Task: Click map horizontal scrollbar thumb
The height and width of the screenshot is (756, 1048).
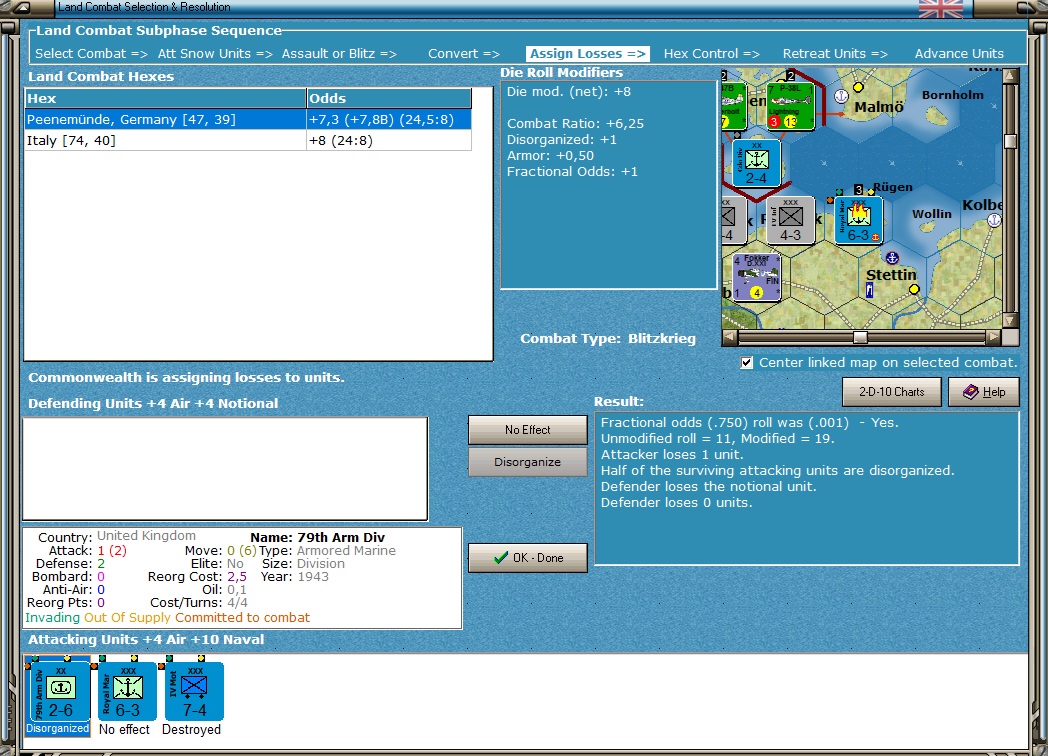Action: click(x=860, y=337)
